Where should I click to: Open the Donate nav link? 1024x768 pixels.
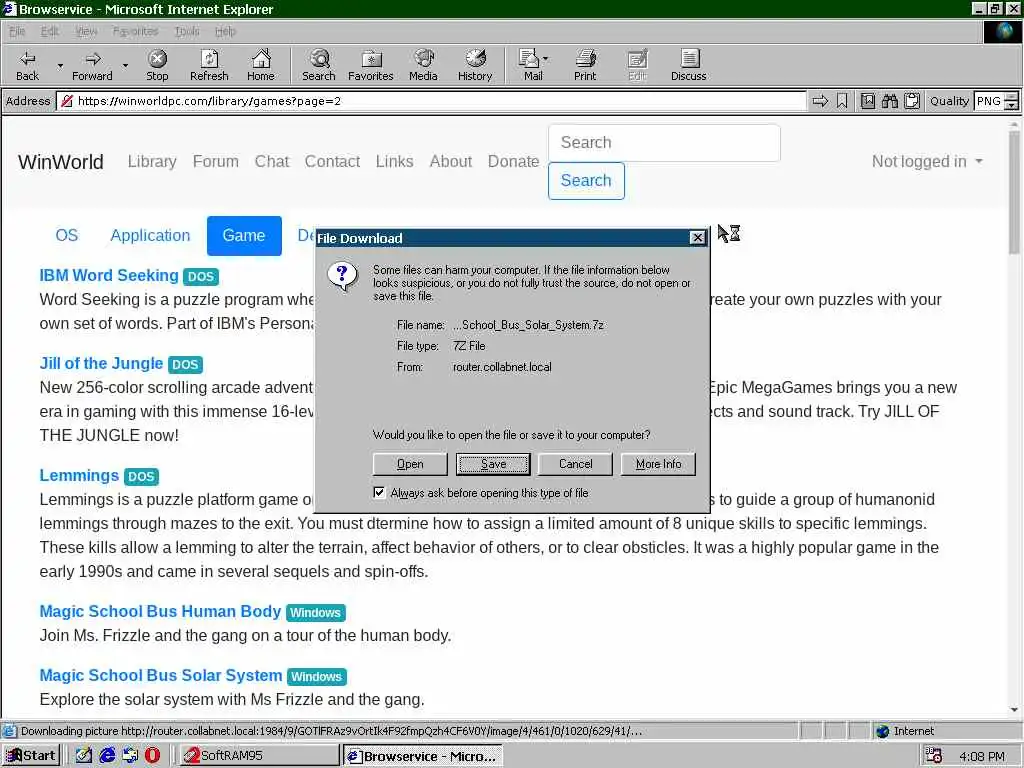pos(513,161)
